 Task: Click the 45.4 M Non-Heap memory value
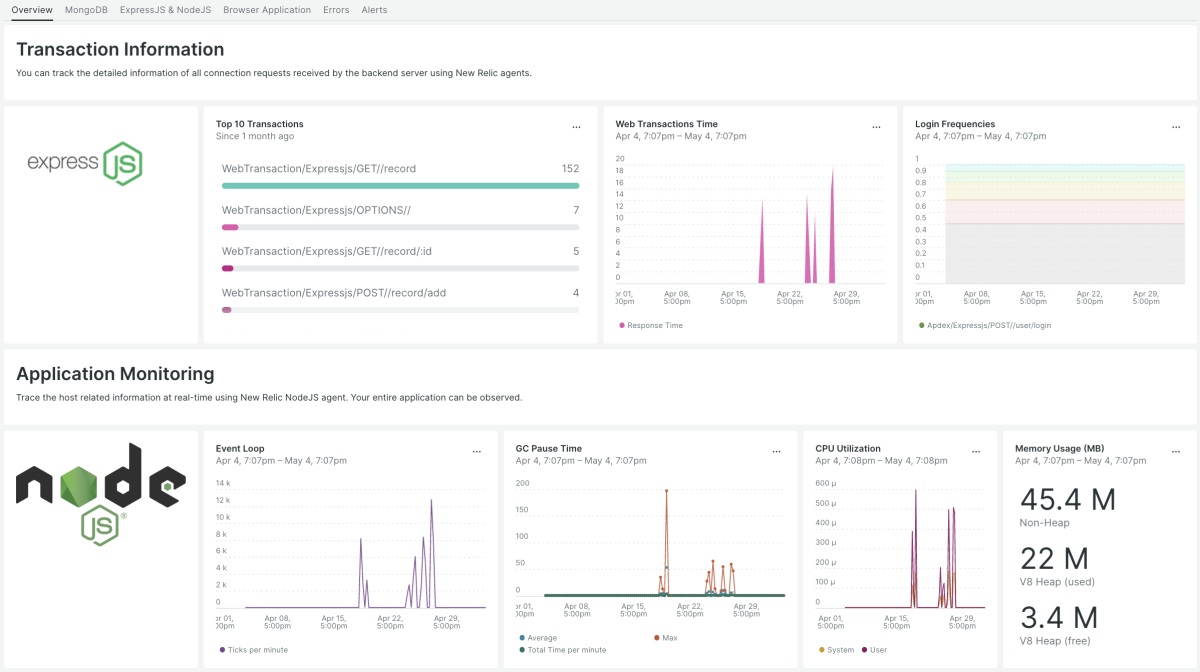pyautogui.click(x=1067, y=499)
